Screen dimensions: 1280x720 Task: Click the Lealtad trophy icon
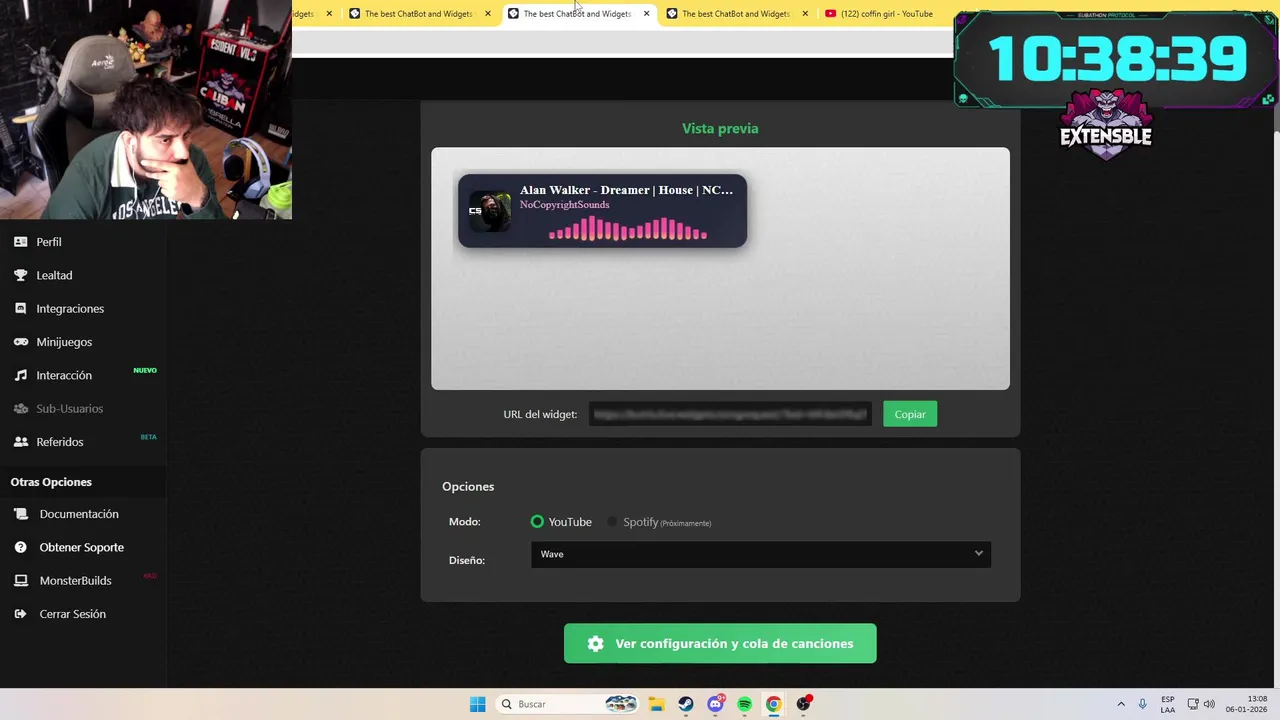click(20, 275)
